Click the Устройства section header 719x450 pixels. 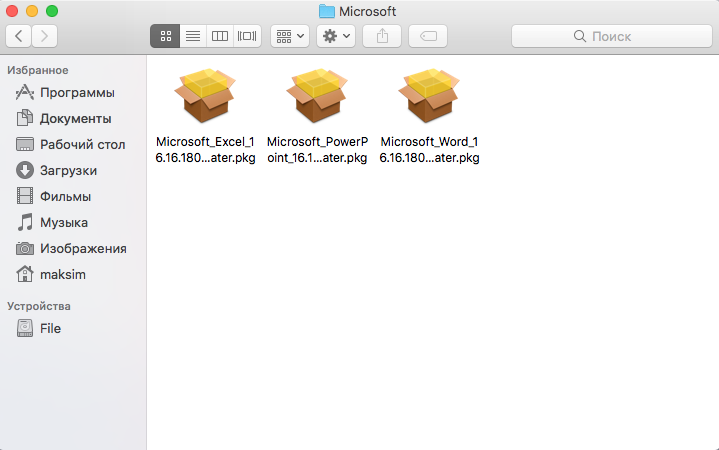(39, 306)
